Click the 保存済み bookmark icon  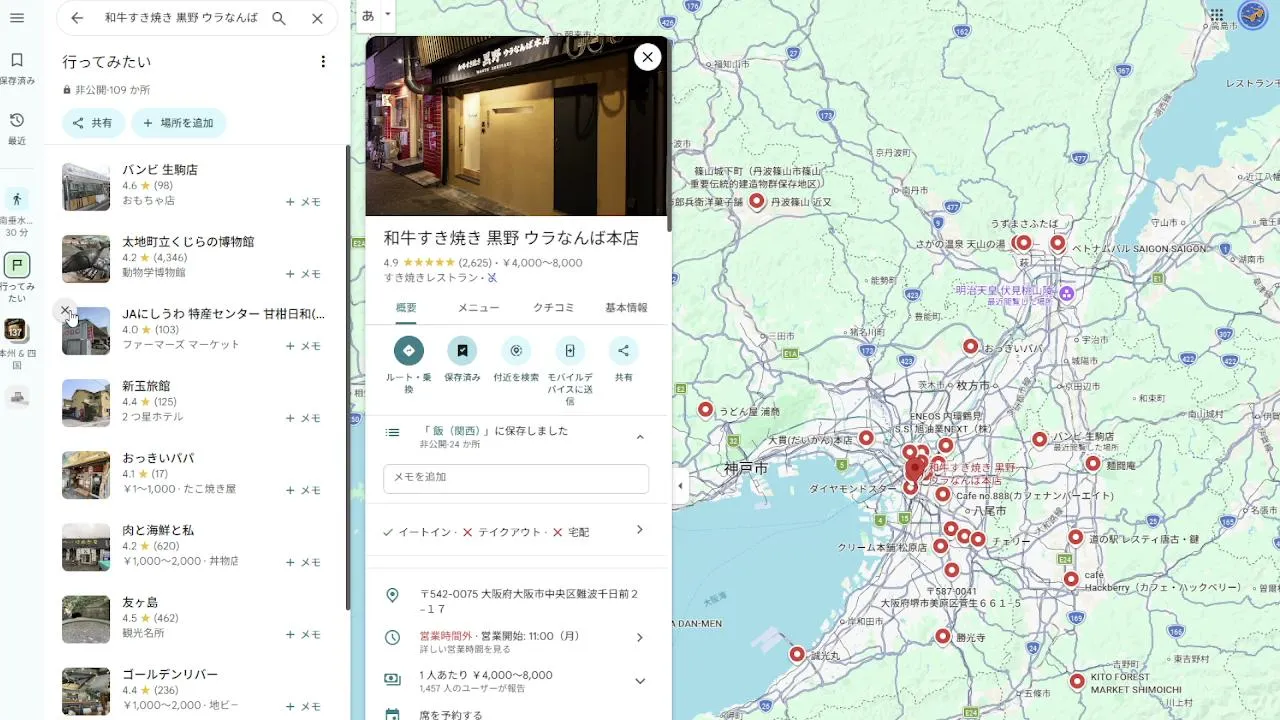coord(462,351)
